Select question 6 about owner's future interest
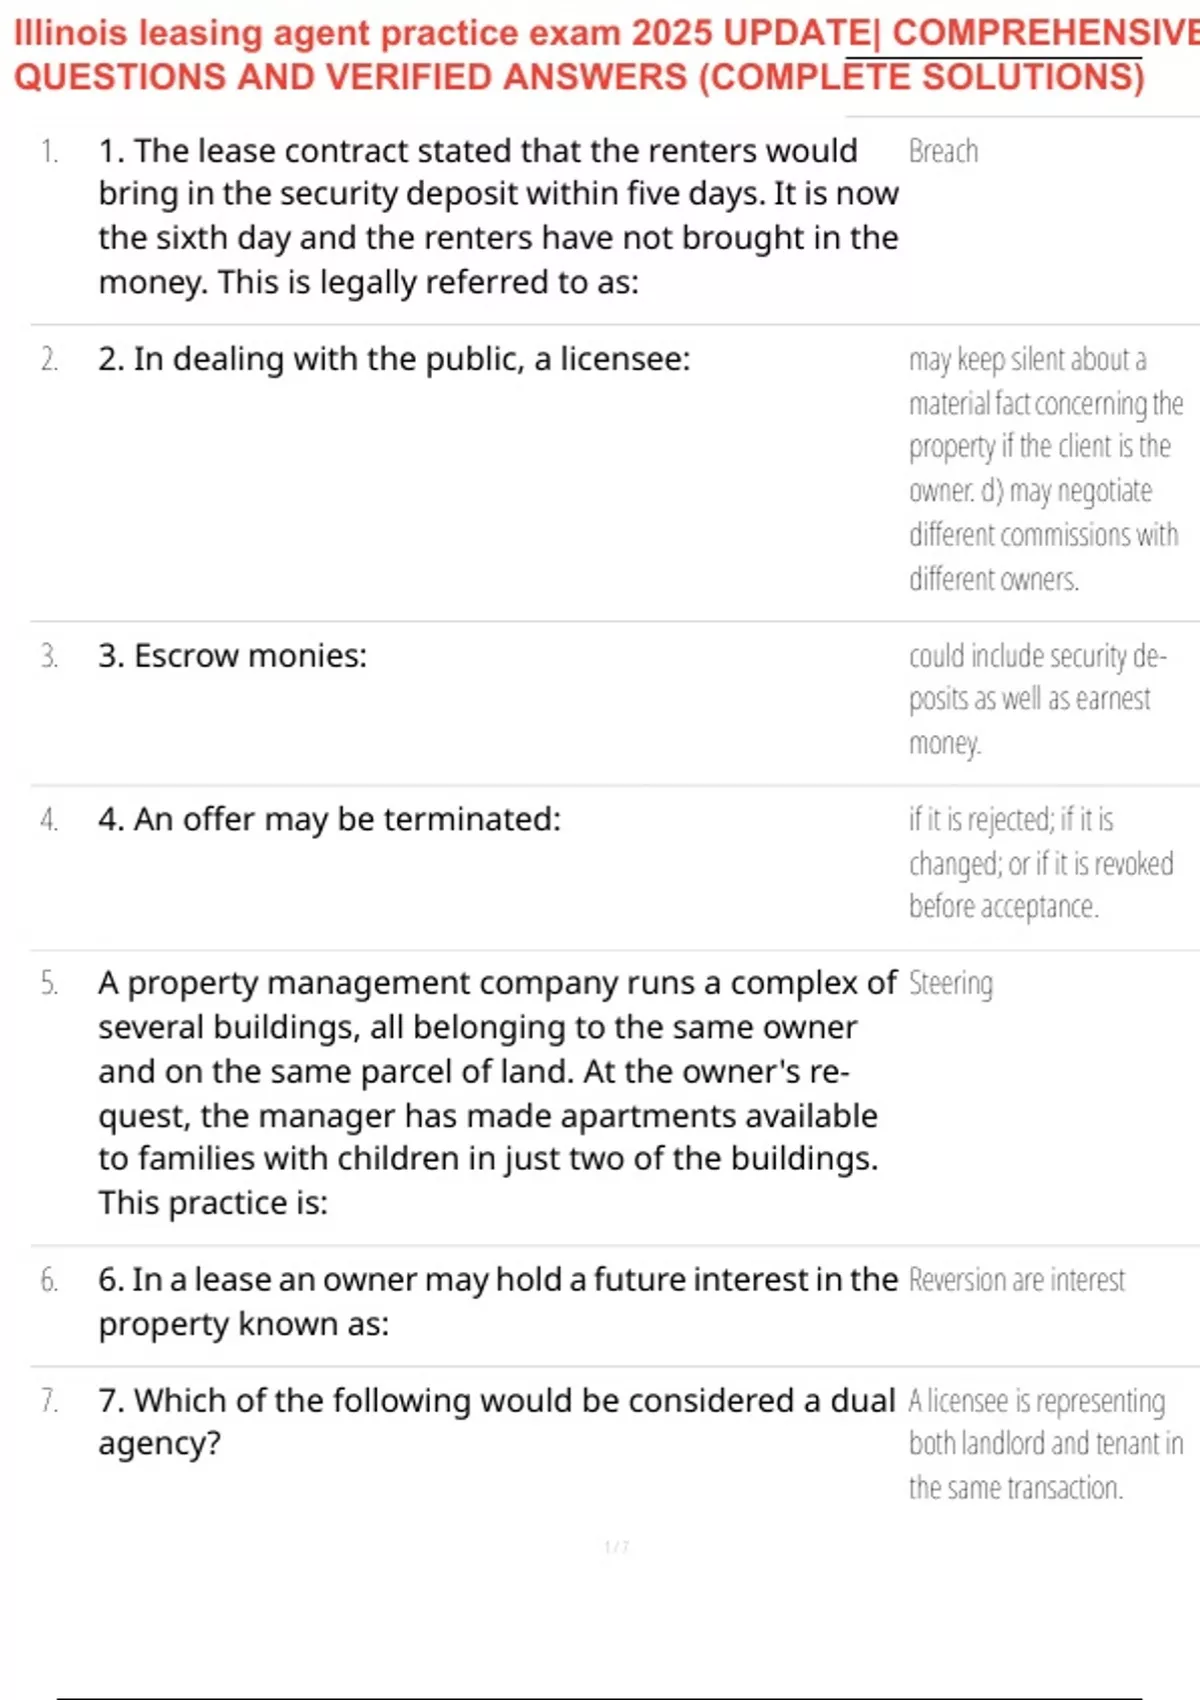 498,1301
